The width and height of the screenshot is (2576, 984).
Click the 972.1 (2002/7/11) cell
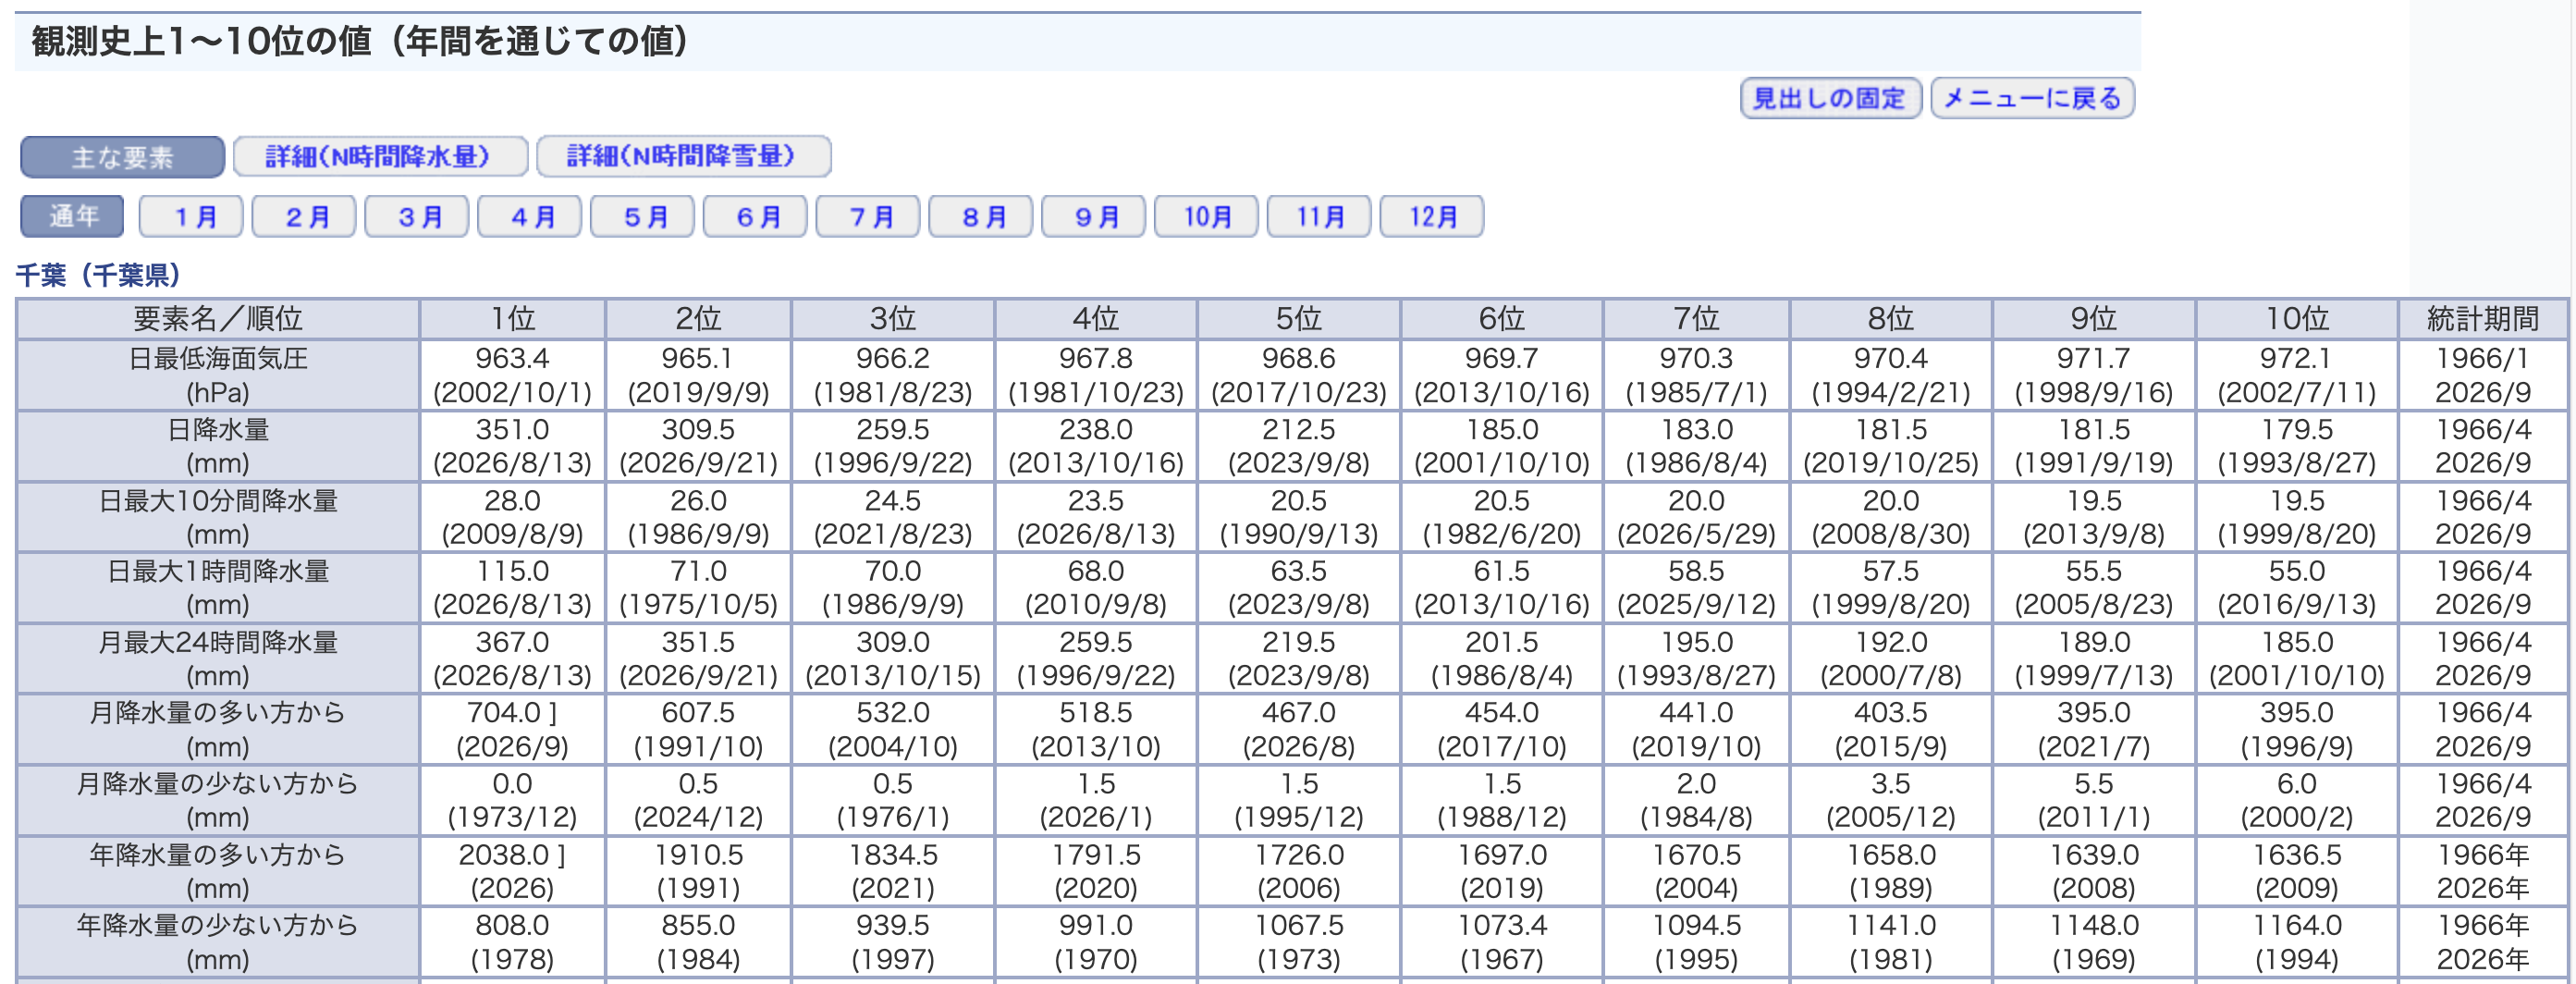2296,375
